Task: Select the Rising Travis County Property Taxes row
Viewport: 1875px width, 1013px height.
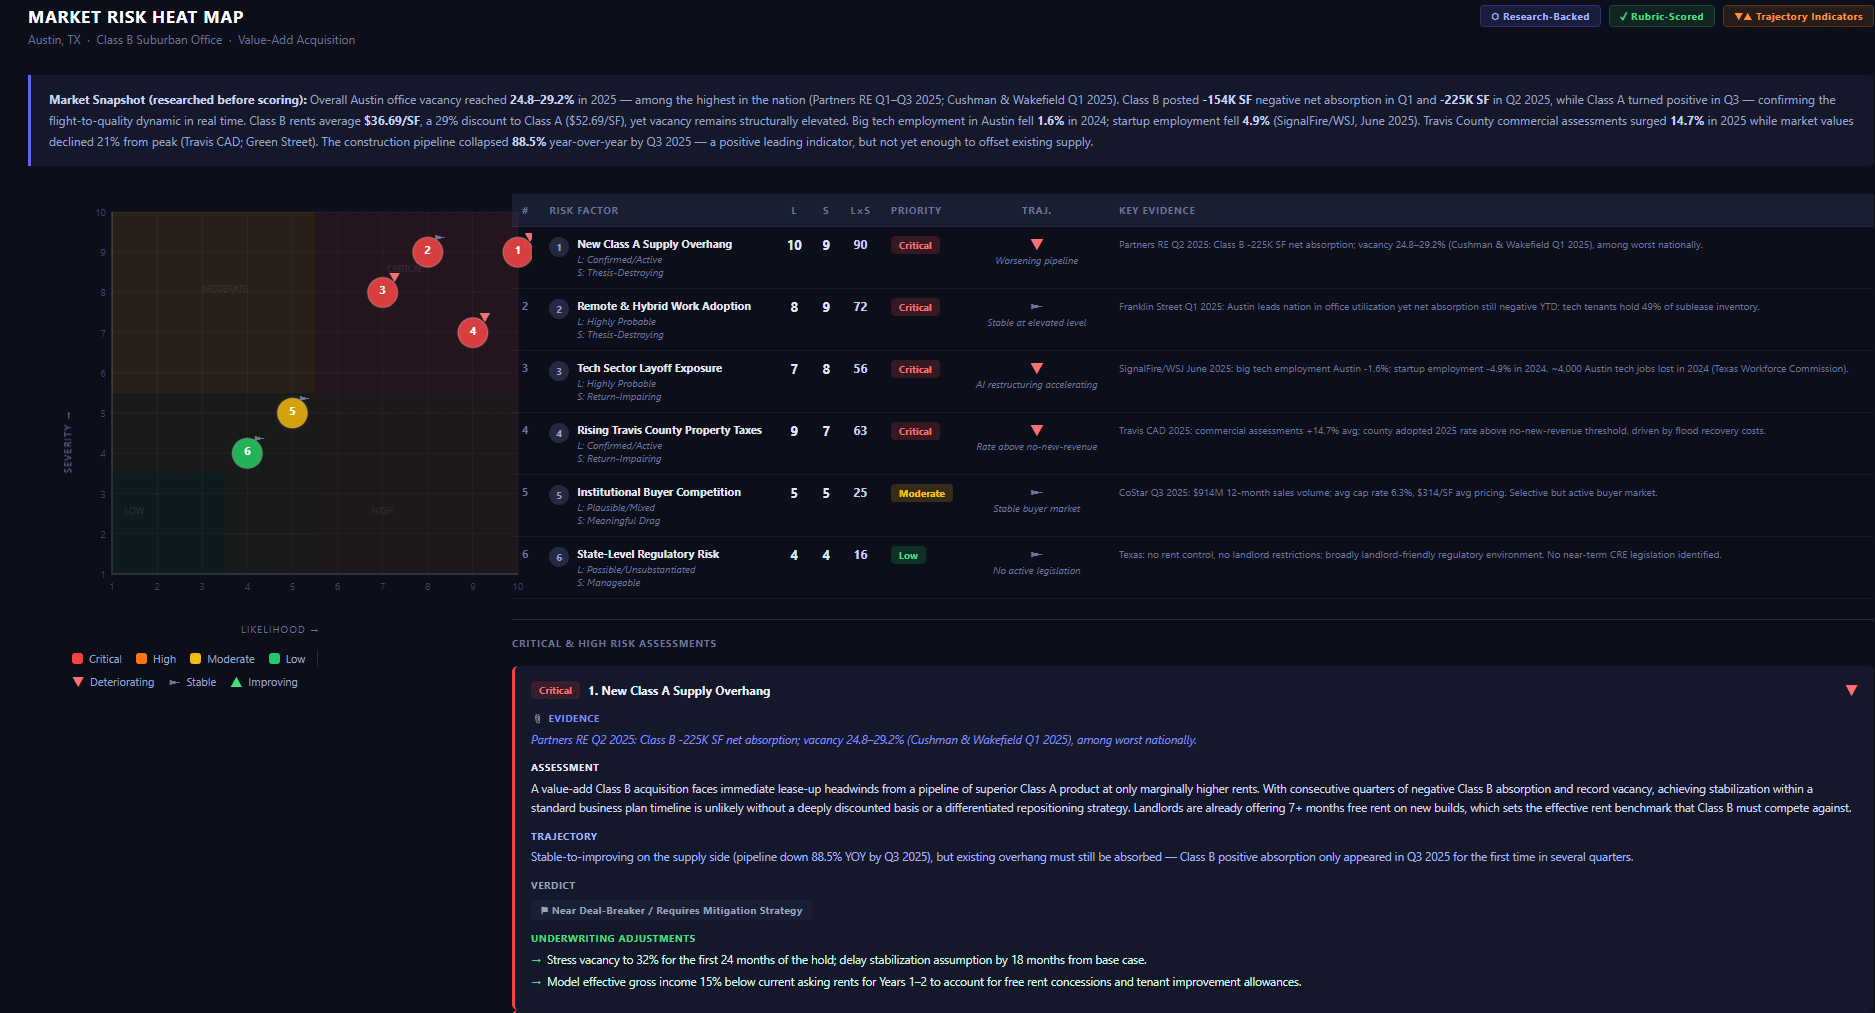Action: pos(669,430)
